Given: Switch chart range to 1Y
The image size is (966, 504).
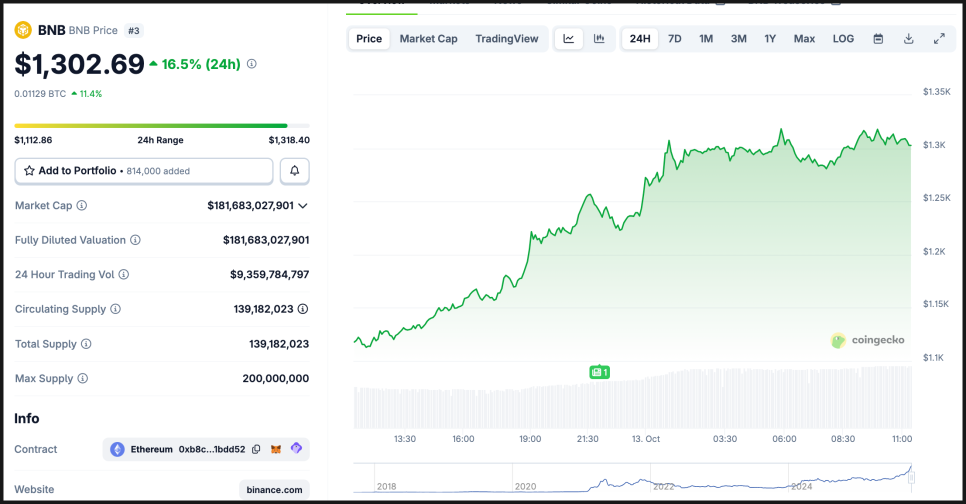Looking at the screenshot, I should point(770,39).
